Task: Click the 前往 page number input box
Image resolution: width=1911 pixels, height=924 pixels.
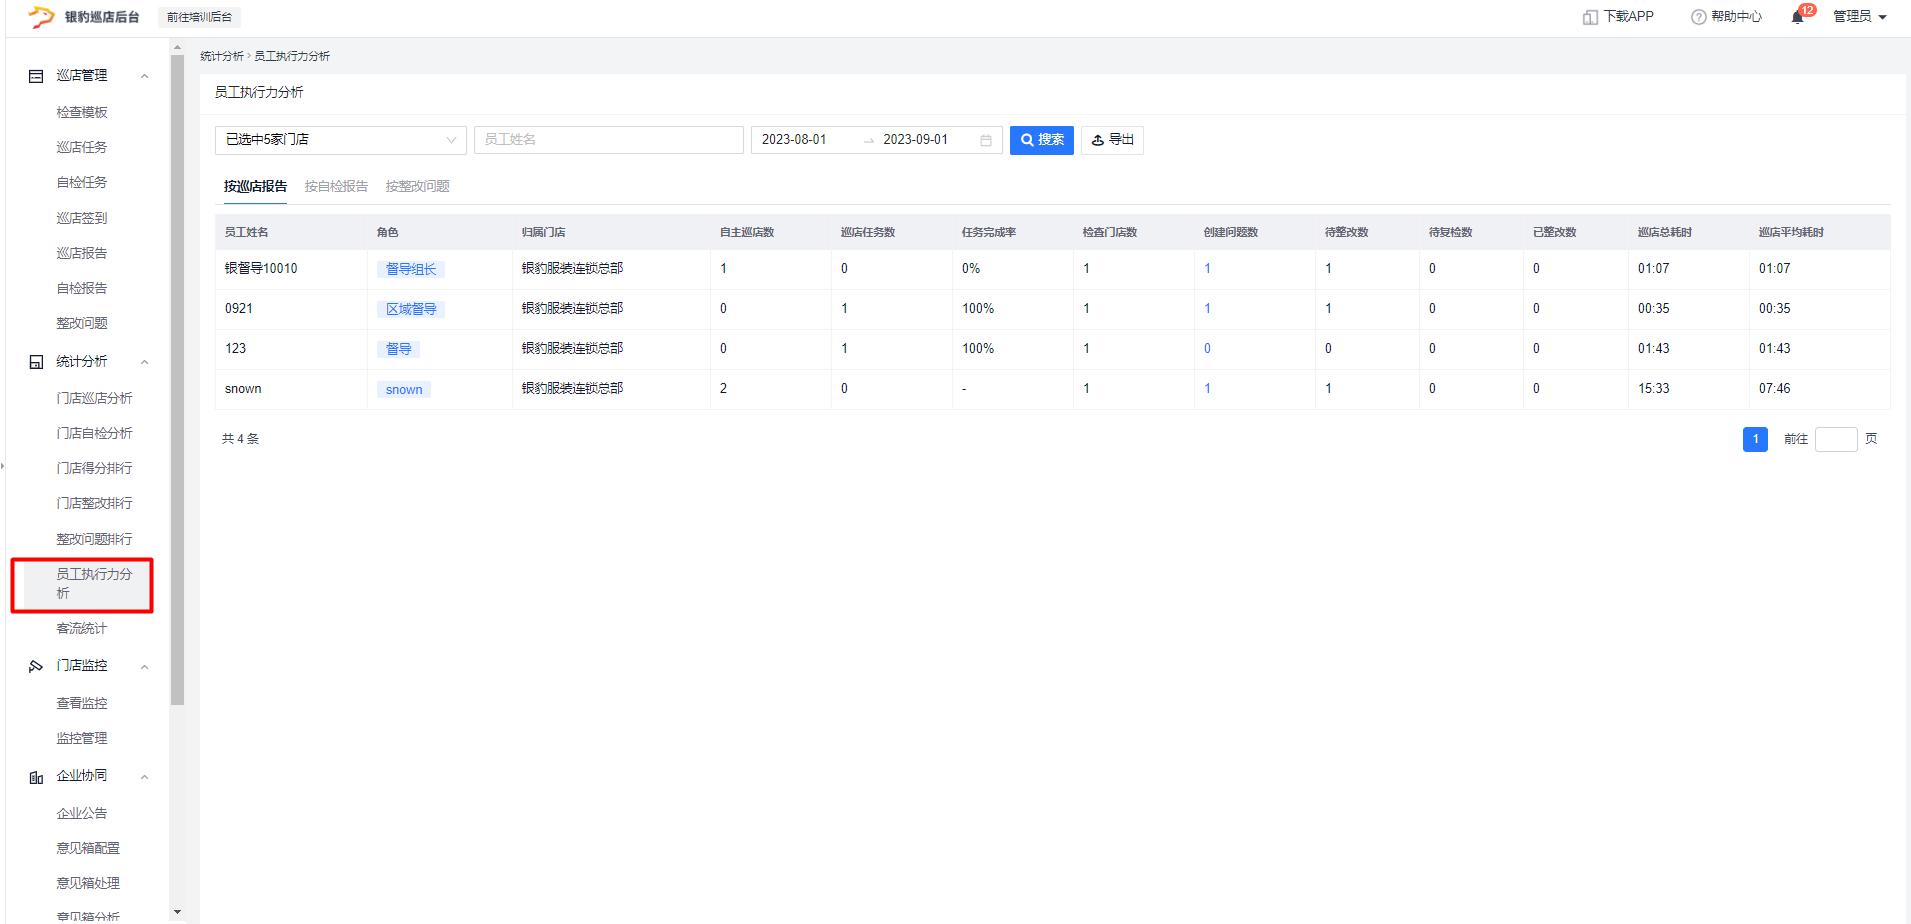Action: click(x=1835, y=439)
